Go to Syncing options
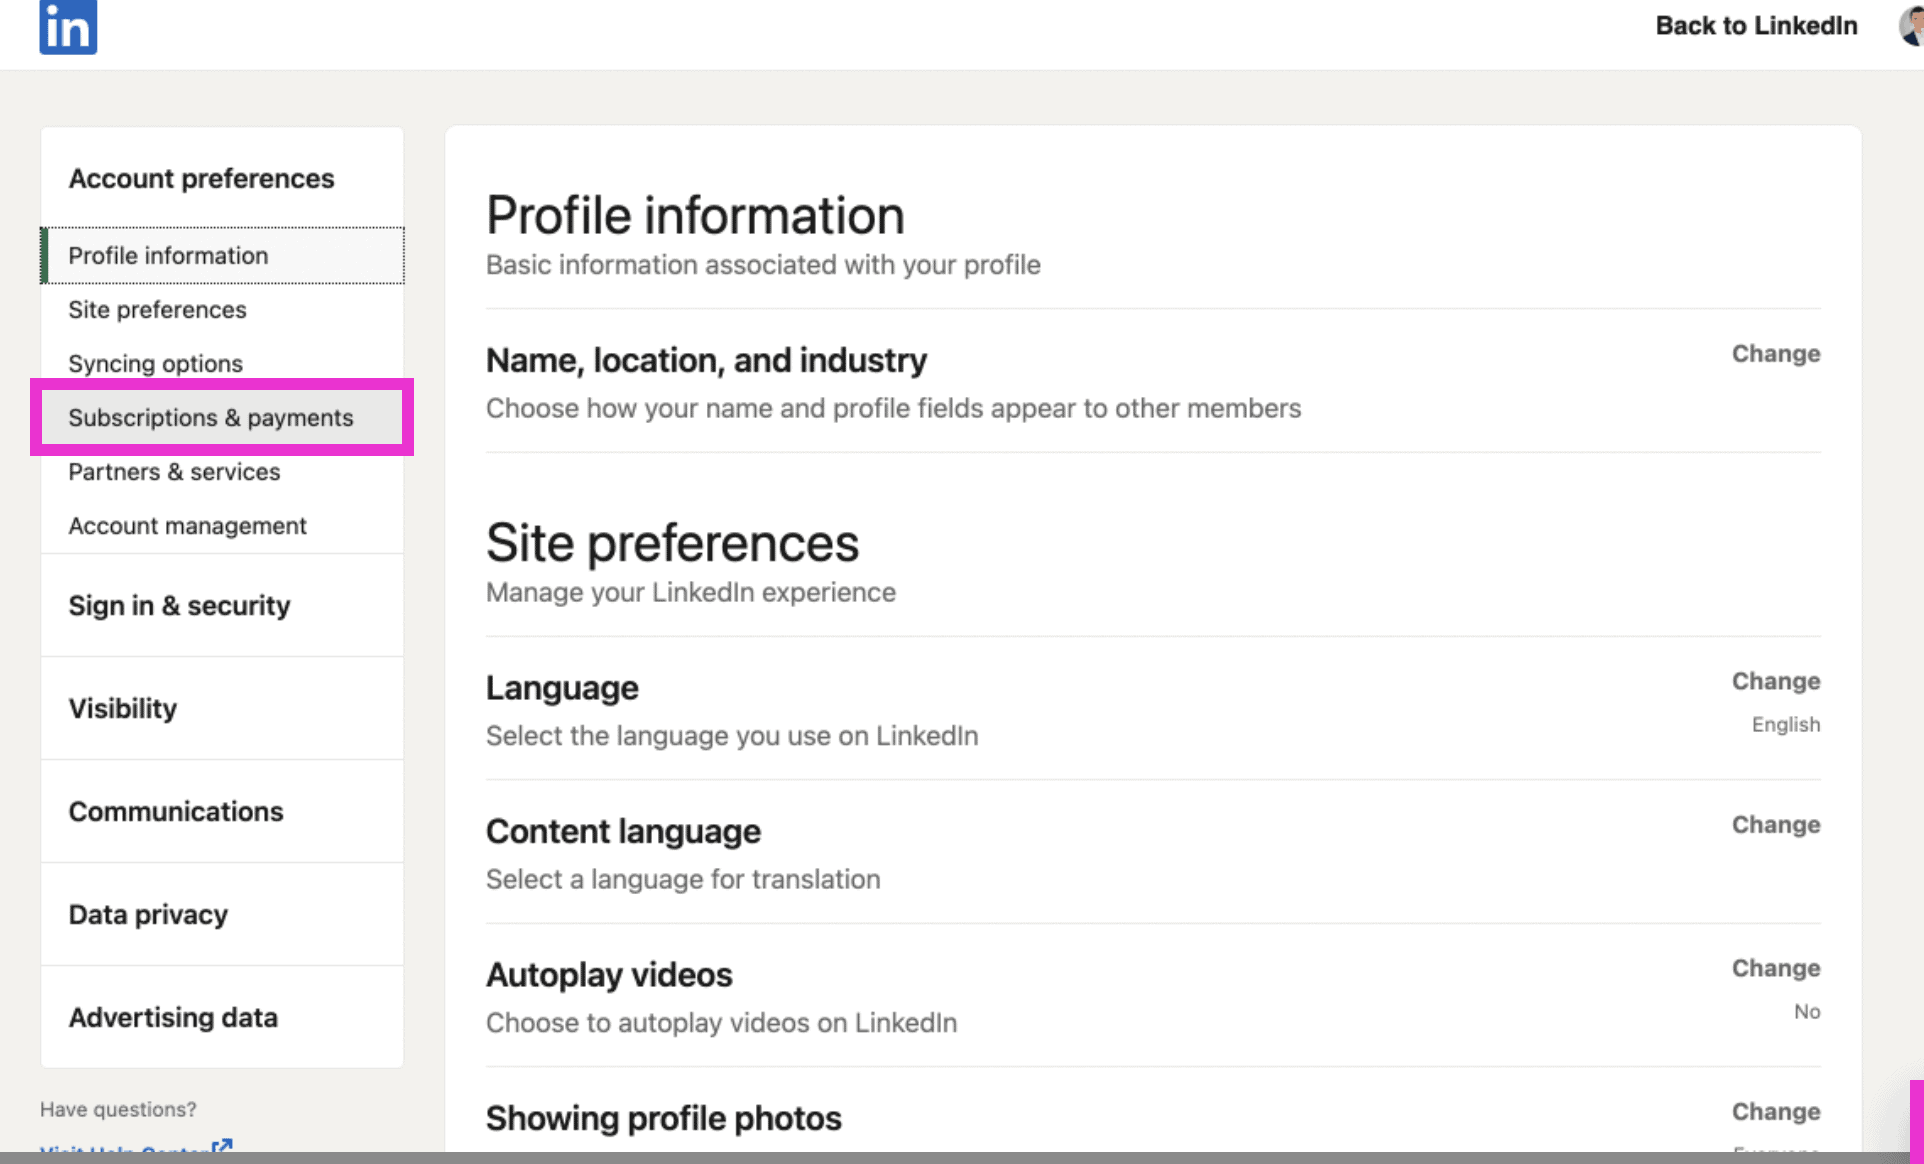This screenshot has height=1164, width=1924. click(x=155, y=364)
